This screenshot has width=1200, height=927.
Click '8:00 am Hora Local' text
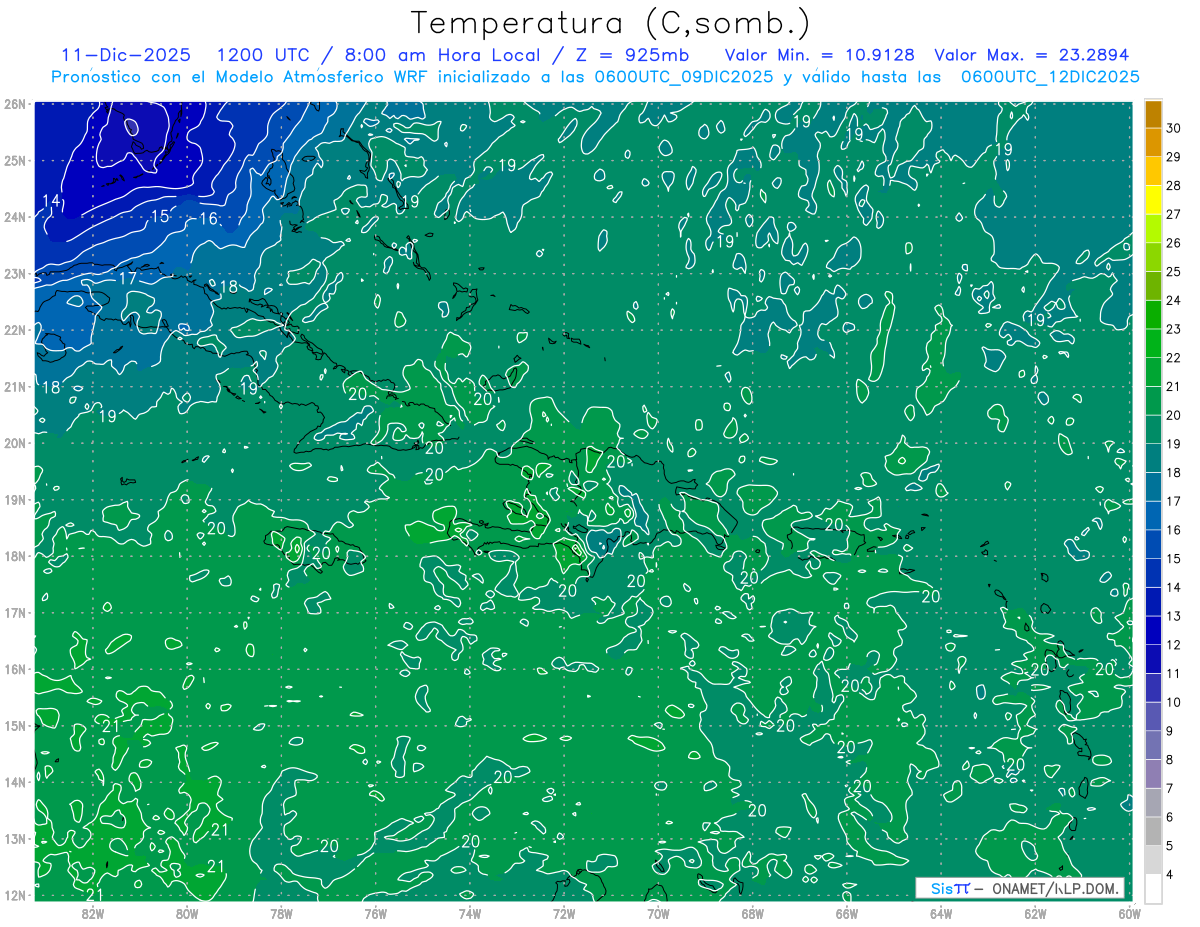444,55
